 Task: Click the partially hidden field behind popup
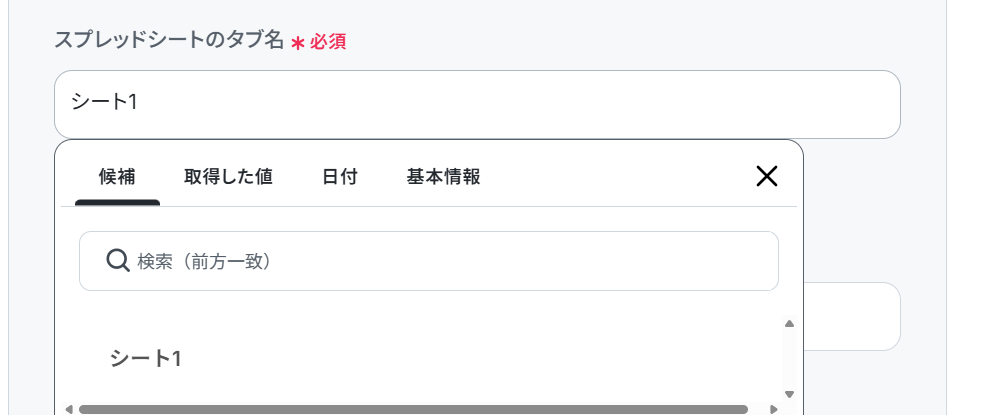pos(852,316)
